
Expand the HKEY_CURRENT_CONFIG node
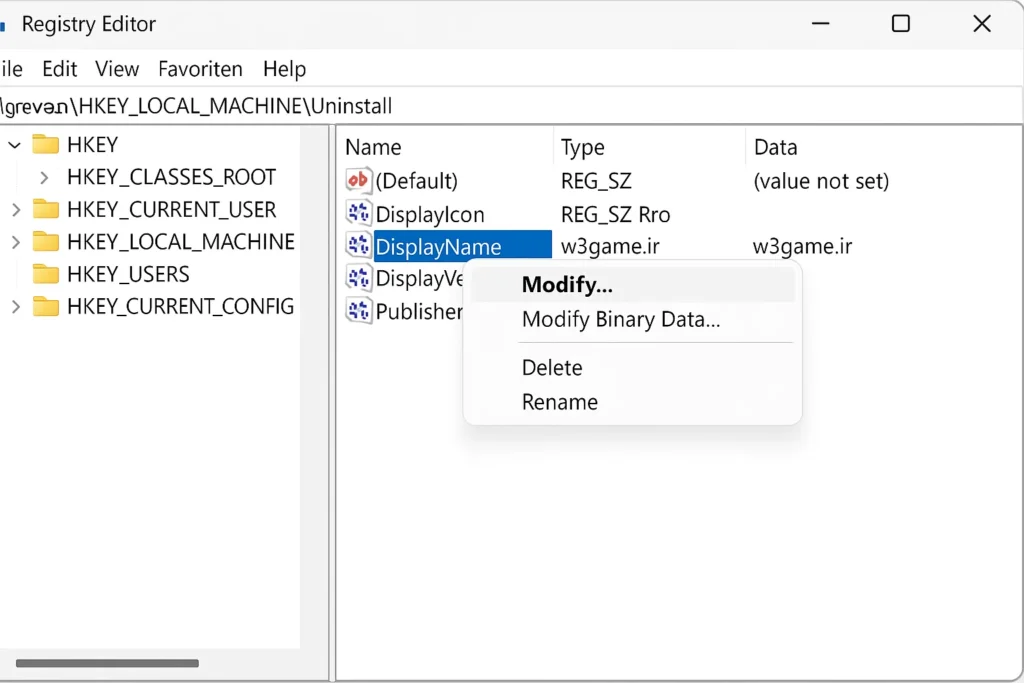16,306
